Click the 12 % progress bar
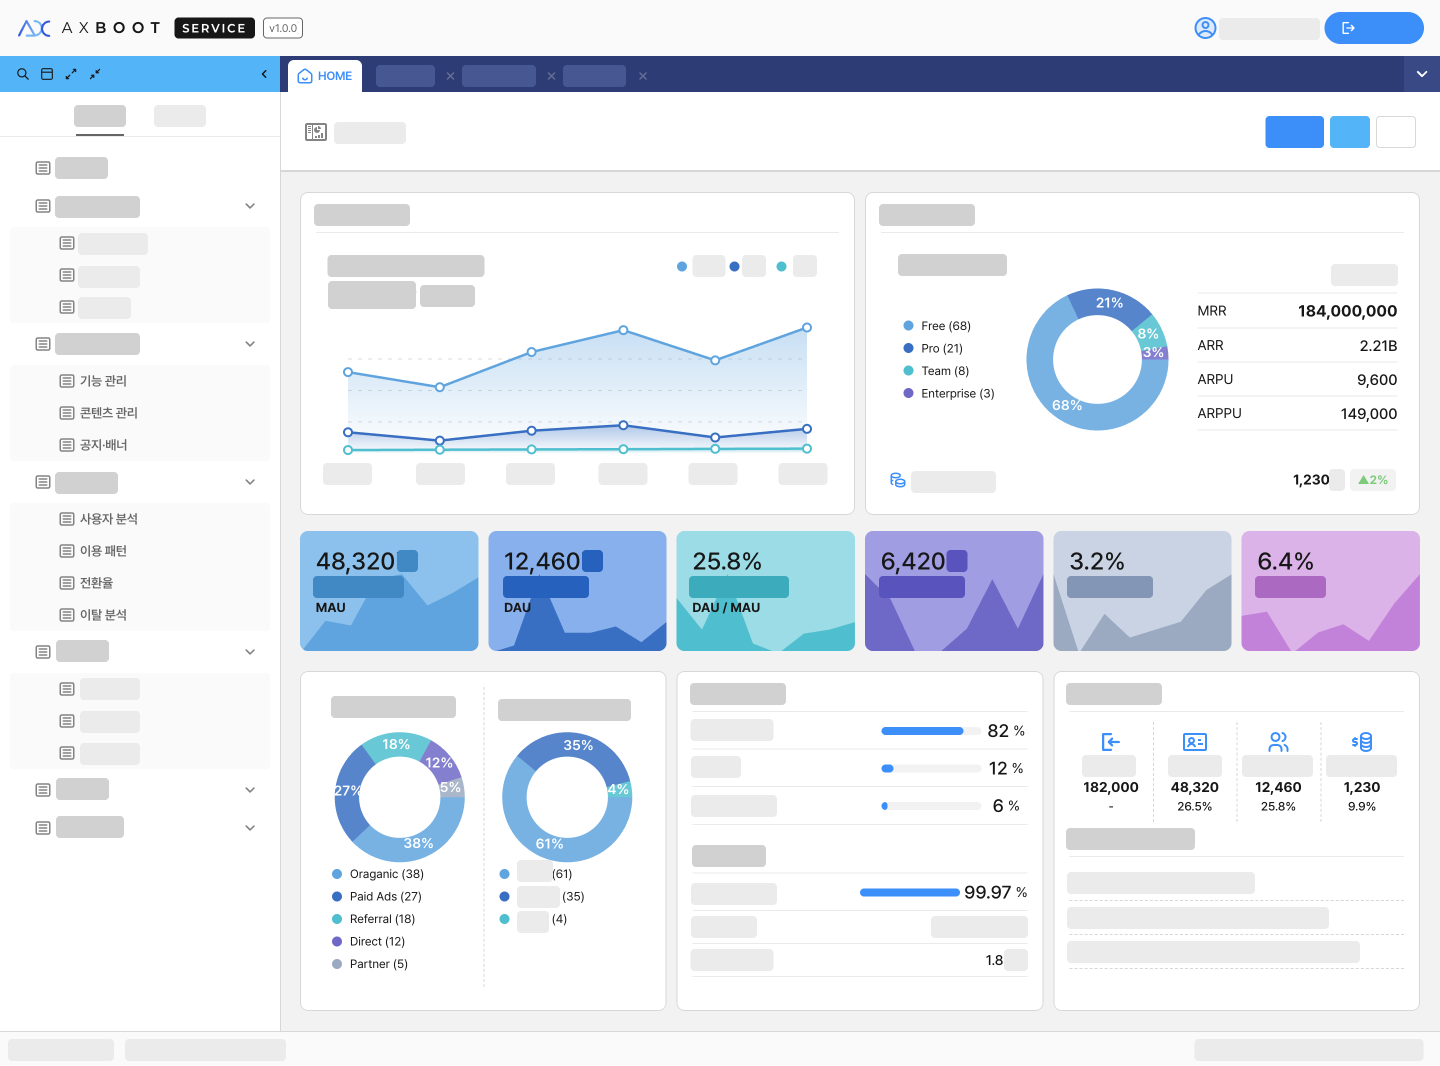Viewport: 1440px width, 1066px height. pos(931,768)
